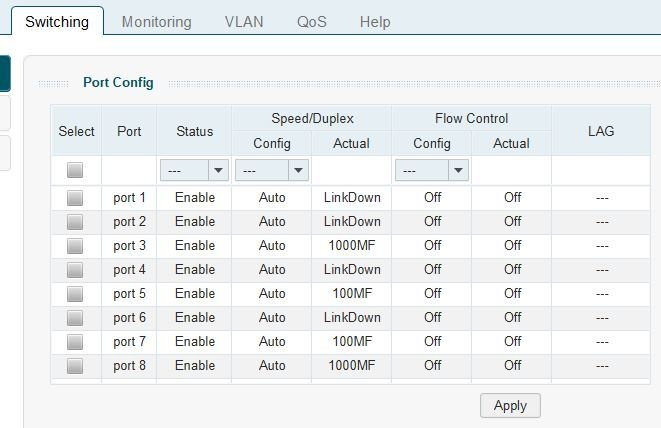Switch to the VLAN tab
The height and width of the screenshot is (428, 661).
(244, 21)
